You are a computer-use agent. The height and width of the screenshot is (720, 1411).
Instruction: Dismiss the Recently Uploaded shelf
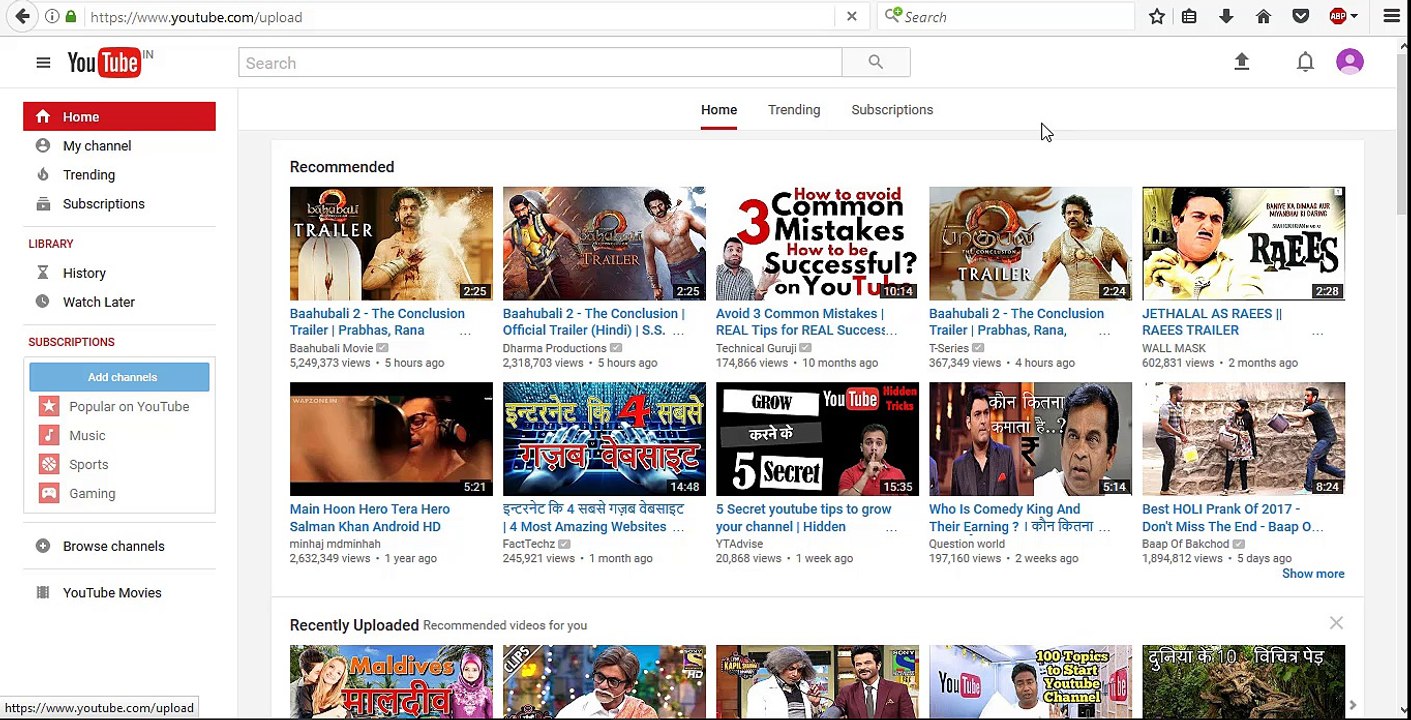[x=1336, y=623]
